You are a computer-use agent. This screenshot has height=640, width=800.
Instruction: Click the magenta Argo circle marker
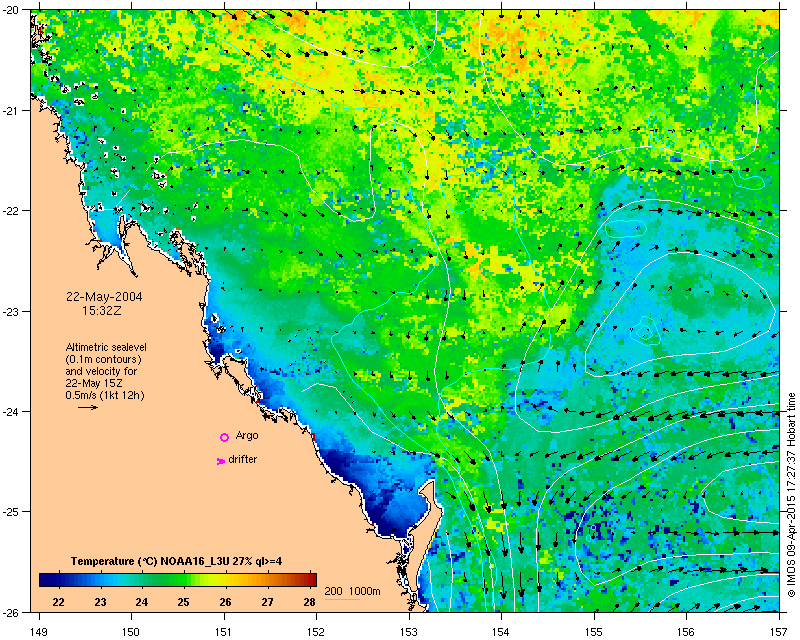224,437
